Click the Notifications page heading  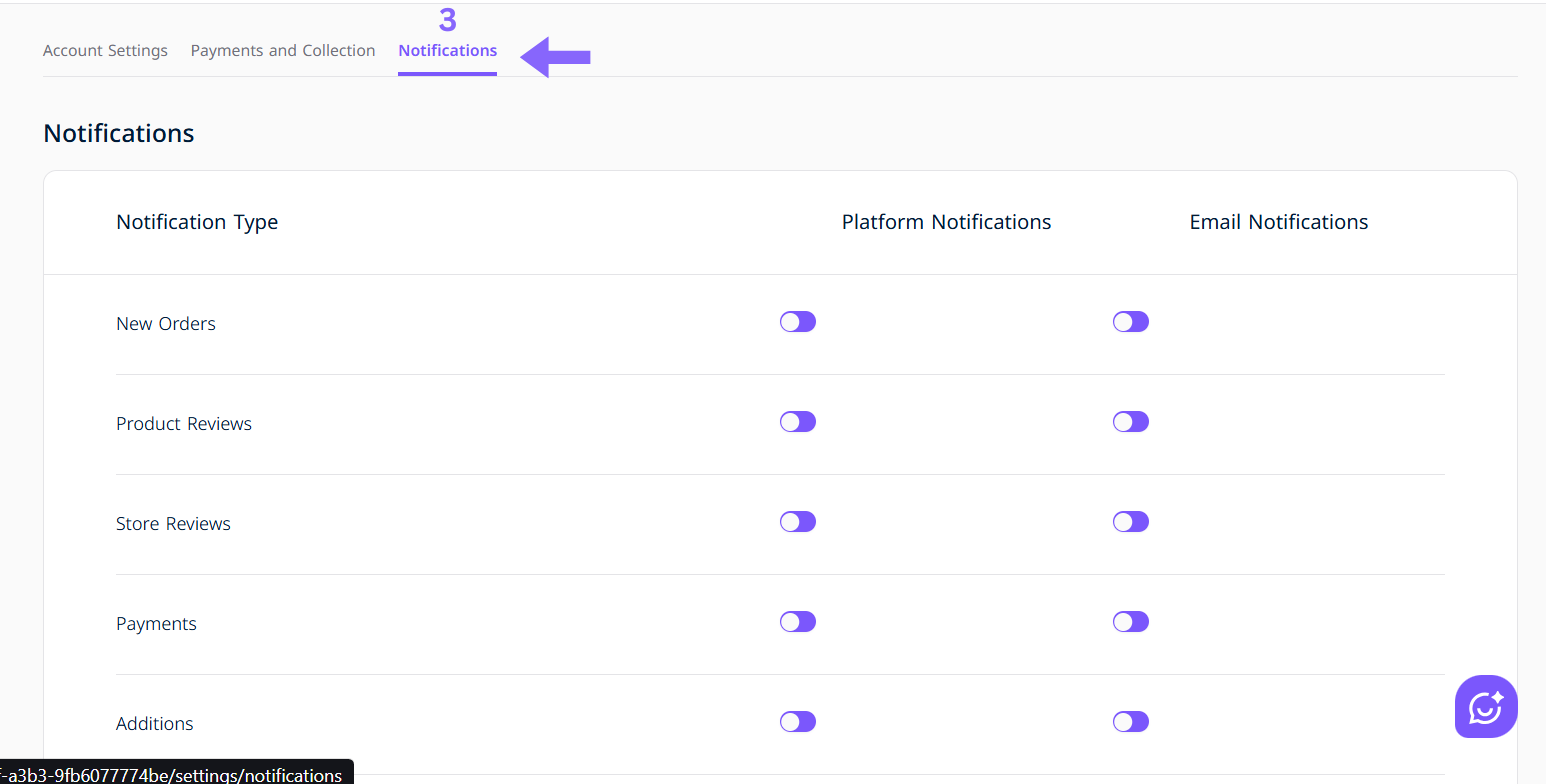pos(119,133)
